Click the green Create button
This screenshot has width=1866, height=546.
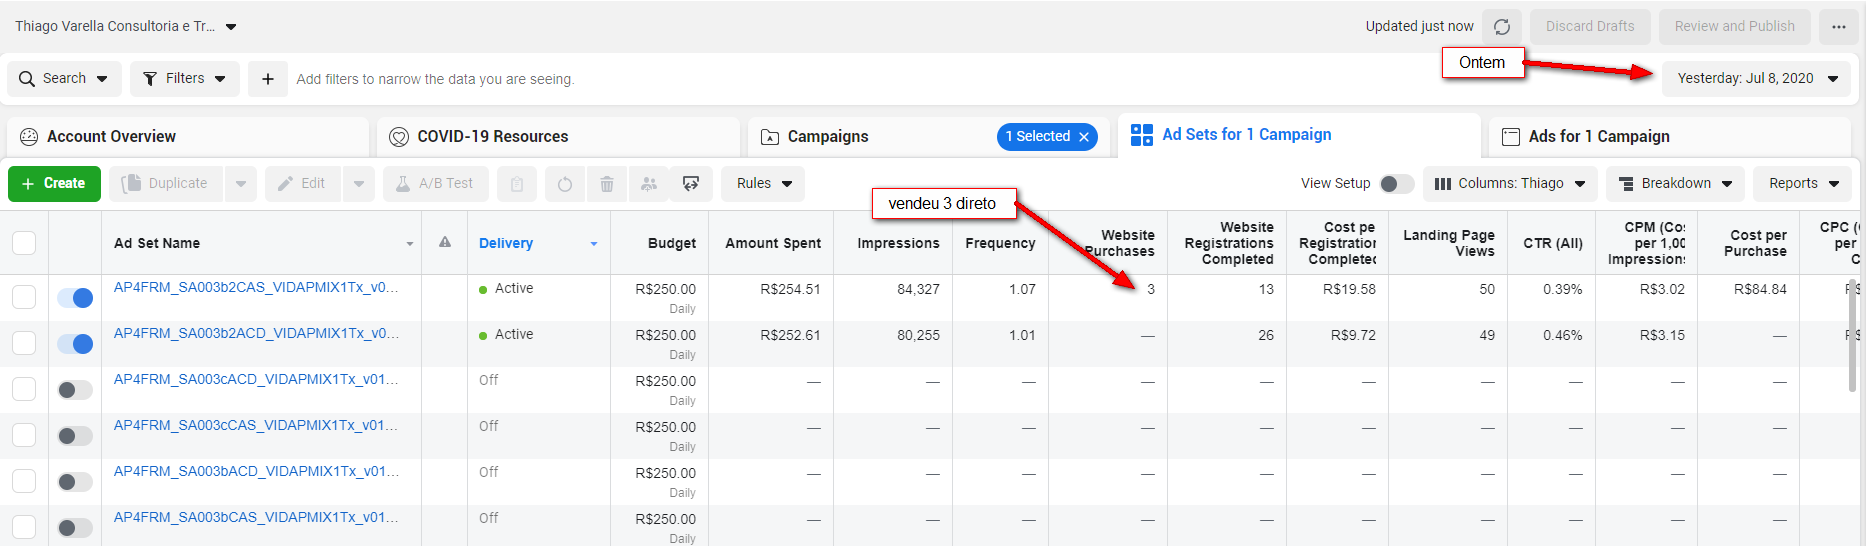[x=54, y=184]
